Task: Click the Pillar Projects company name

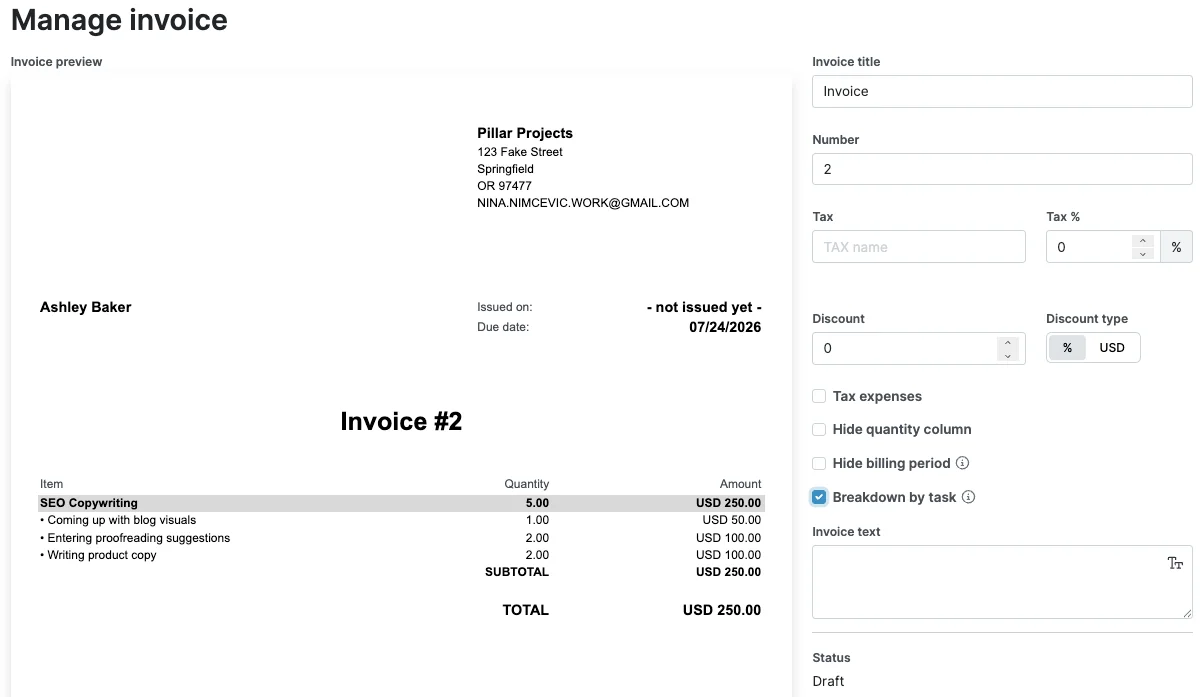Action: pyautogui.click(x=525, y=133)
